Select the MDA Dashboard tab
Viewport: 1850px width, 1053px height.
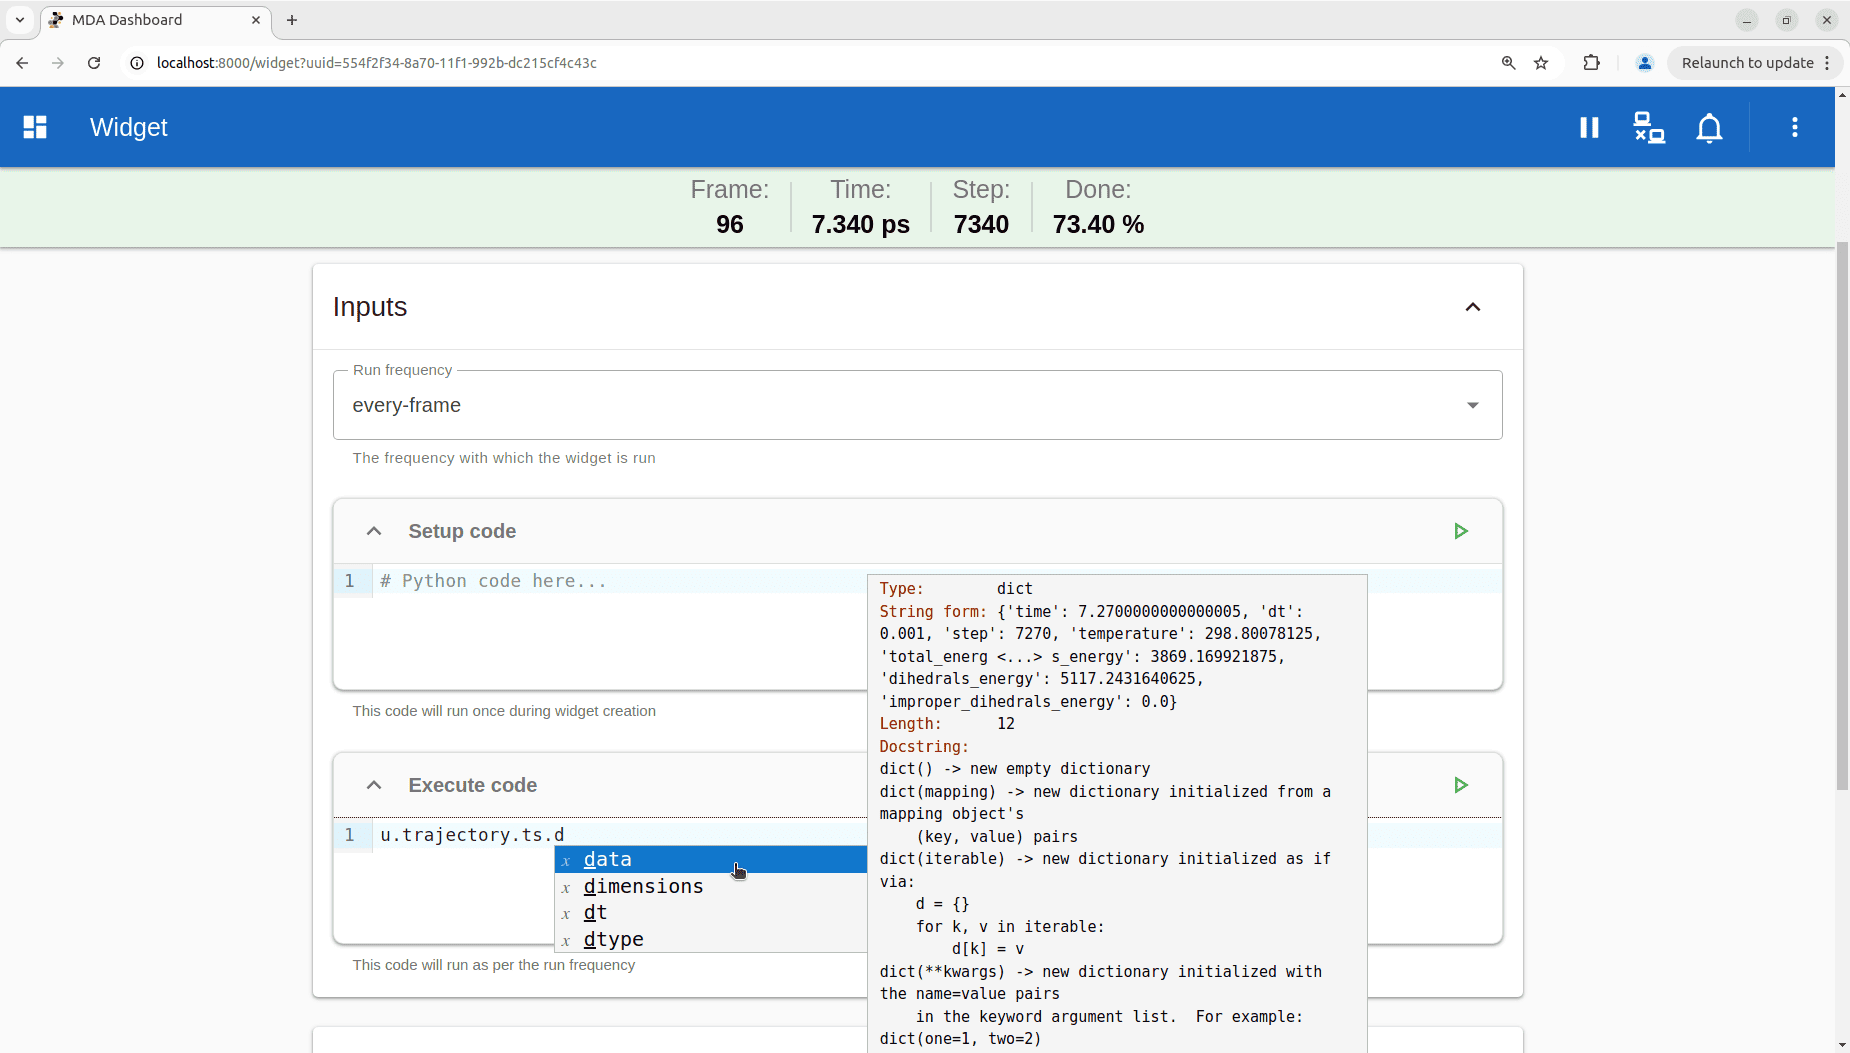[155, 20]
